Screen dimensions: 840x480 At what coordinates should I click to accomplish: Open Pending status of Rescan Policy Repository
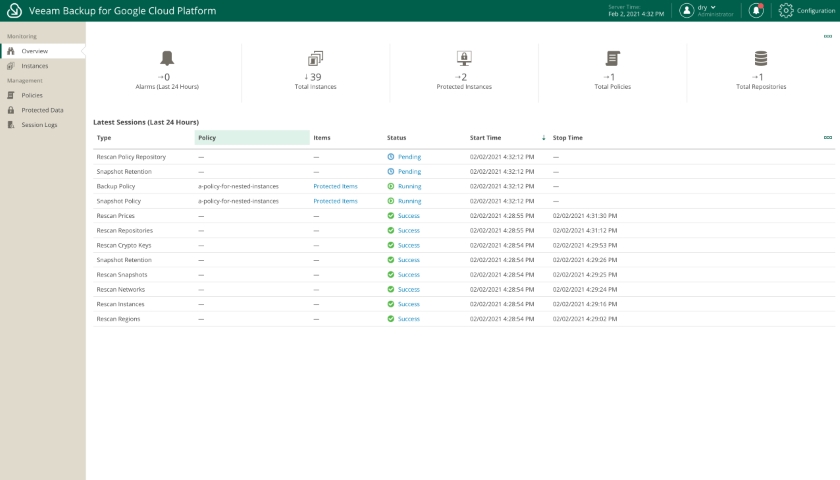(x=409, y=157)
